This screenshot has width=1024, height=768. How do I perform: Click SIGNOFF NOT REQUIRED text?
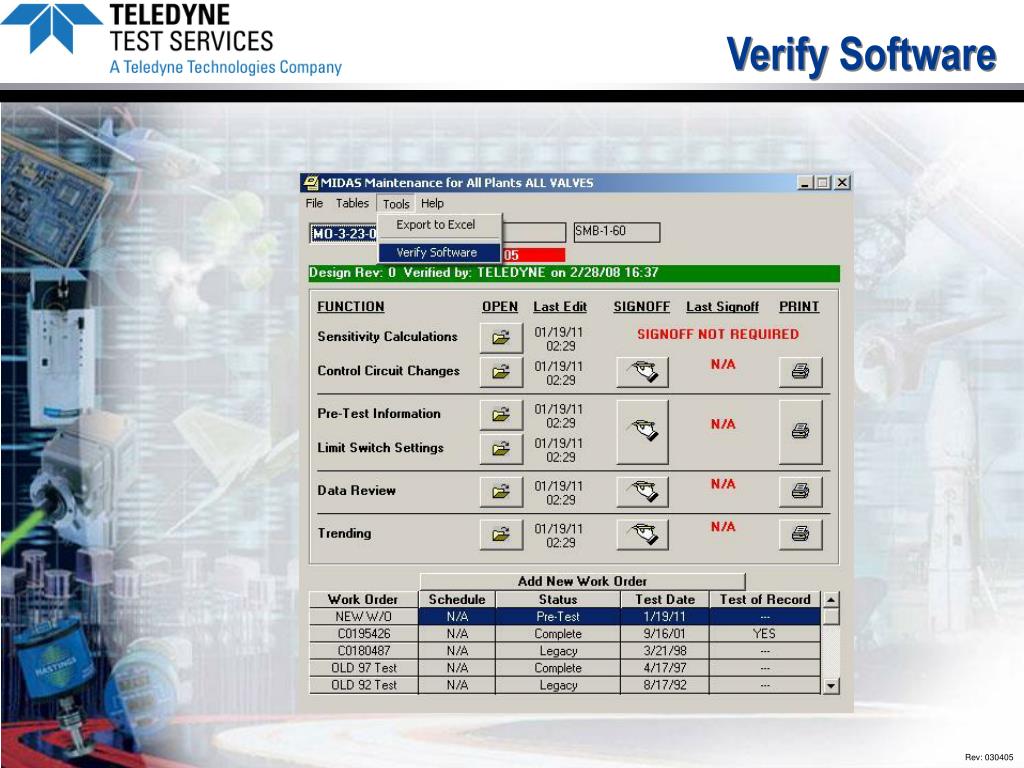[x=718, y=334]
